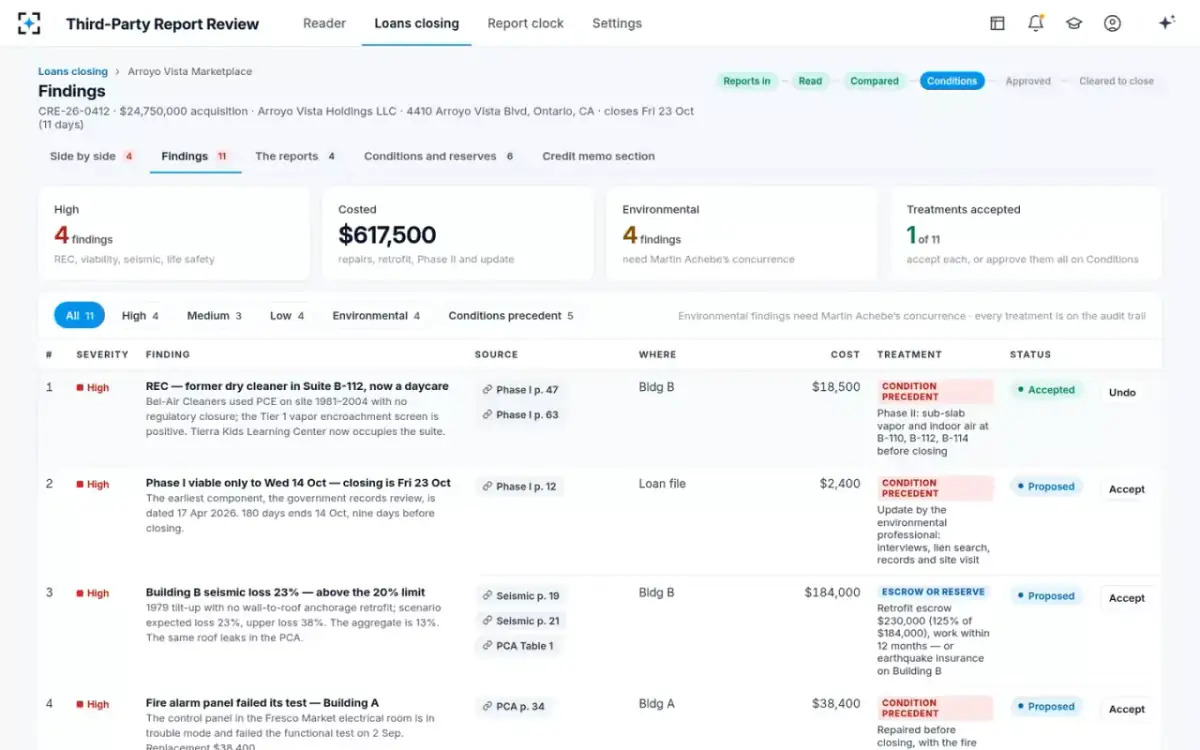The image size is (1200, 750).
Task: Open the notifications bell
Action: click(x=1036, y=23)
